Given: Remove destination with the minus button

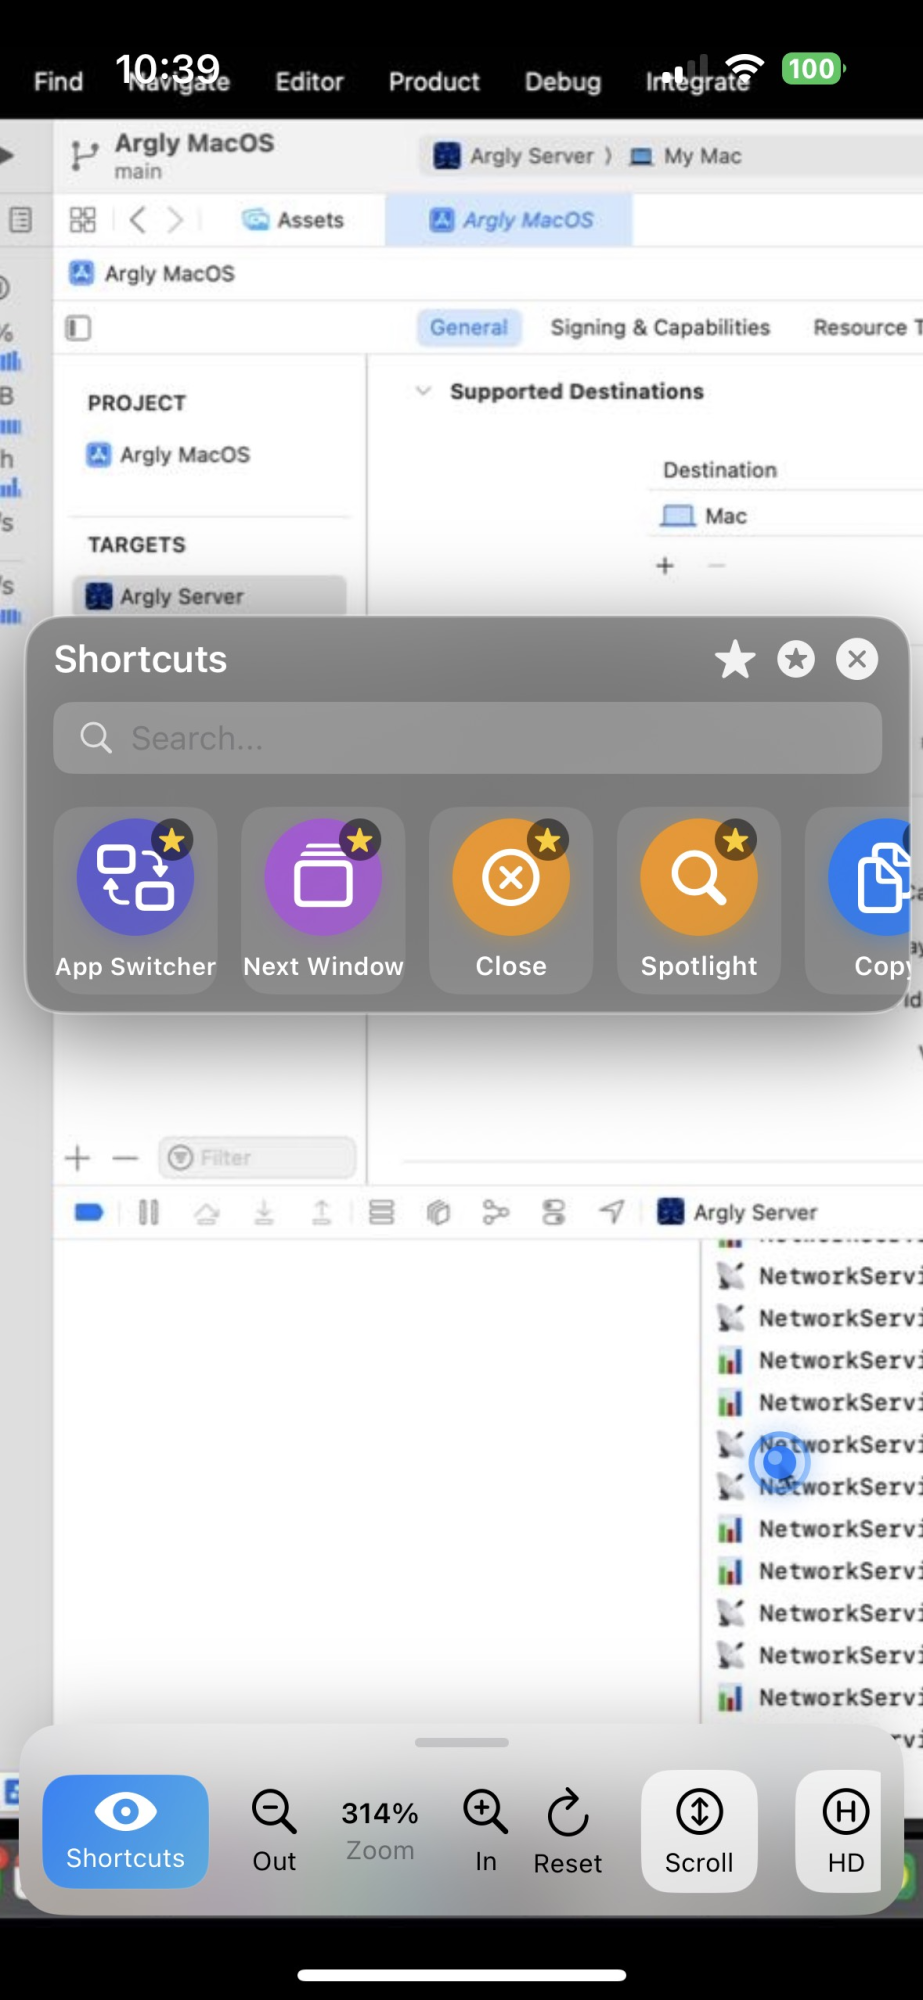Looking at the screenshot, I should pyautogui.click(x=716, y=566).
